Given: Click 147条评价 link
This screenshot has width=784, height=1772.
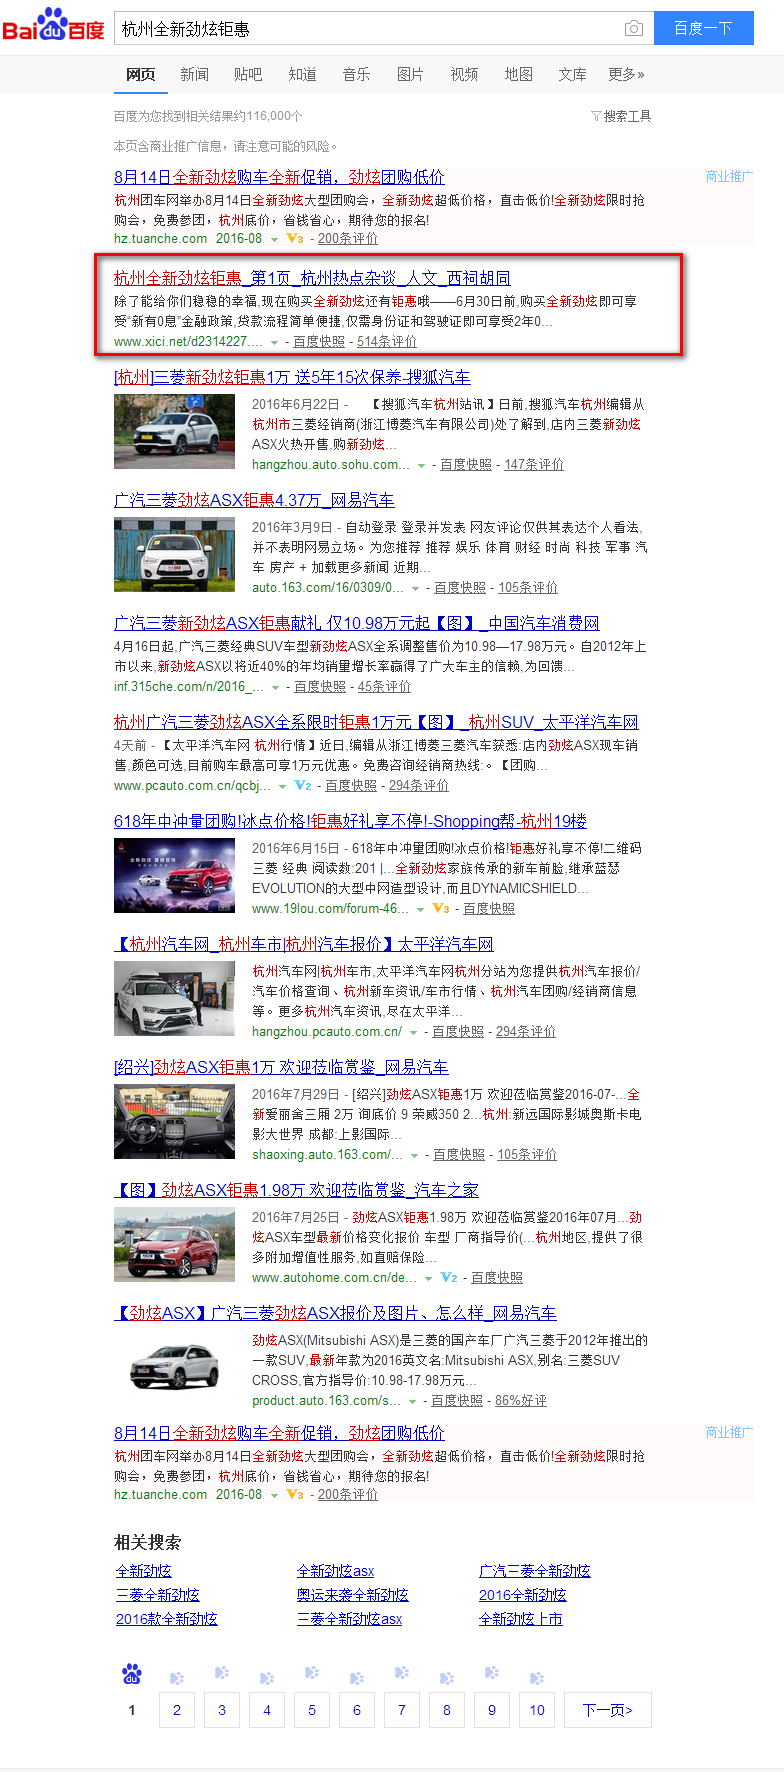Looking at the screenshot, I should [x=534, y=465].
